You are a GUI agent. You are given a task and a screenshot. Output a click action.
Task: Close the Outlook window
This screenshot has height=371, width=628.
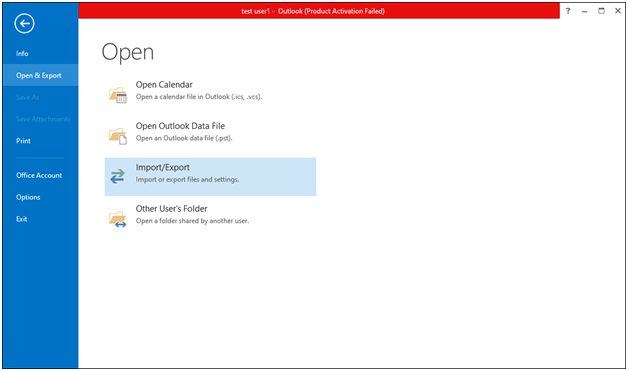618,11
